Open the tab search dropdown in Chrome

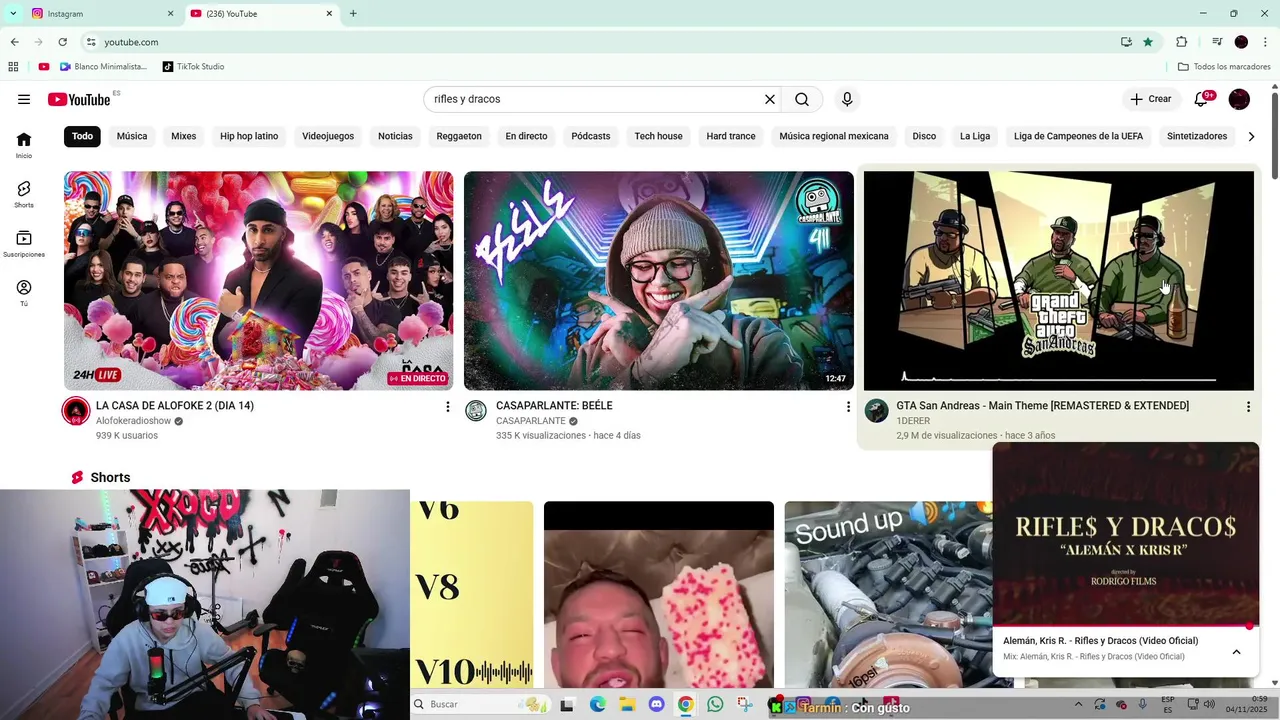click(13, 13)
